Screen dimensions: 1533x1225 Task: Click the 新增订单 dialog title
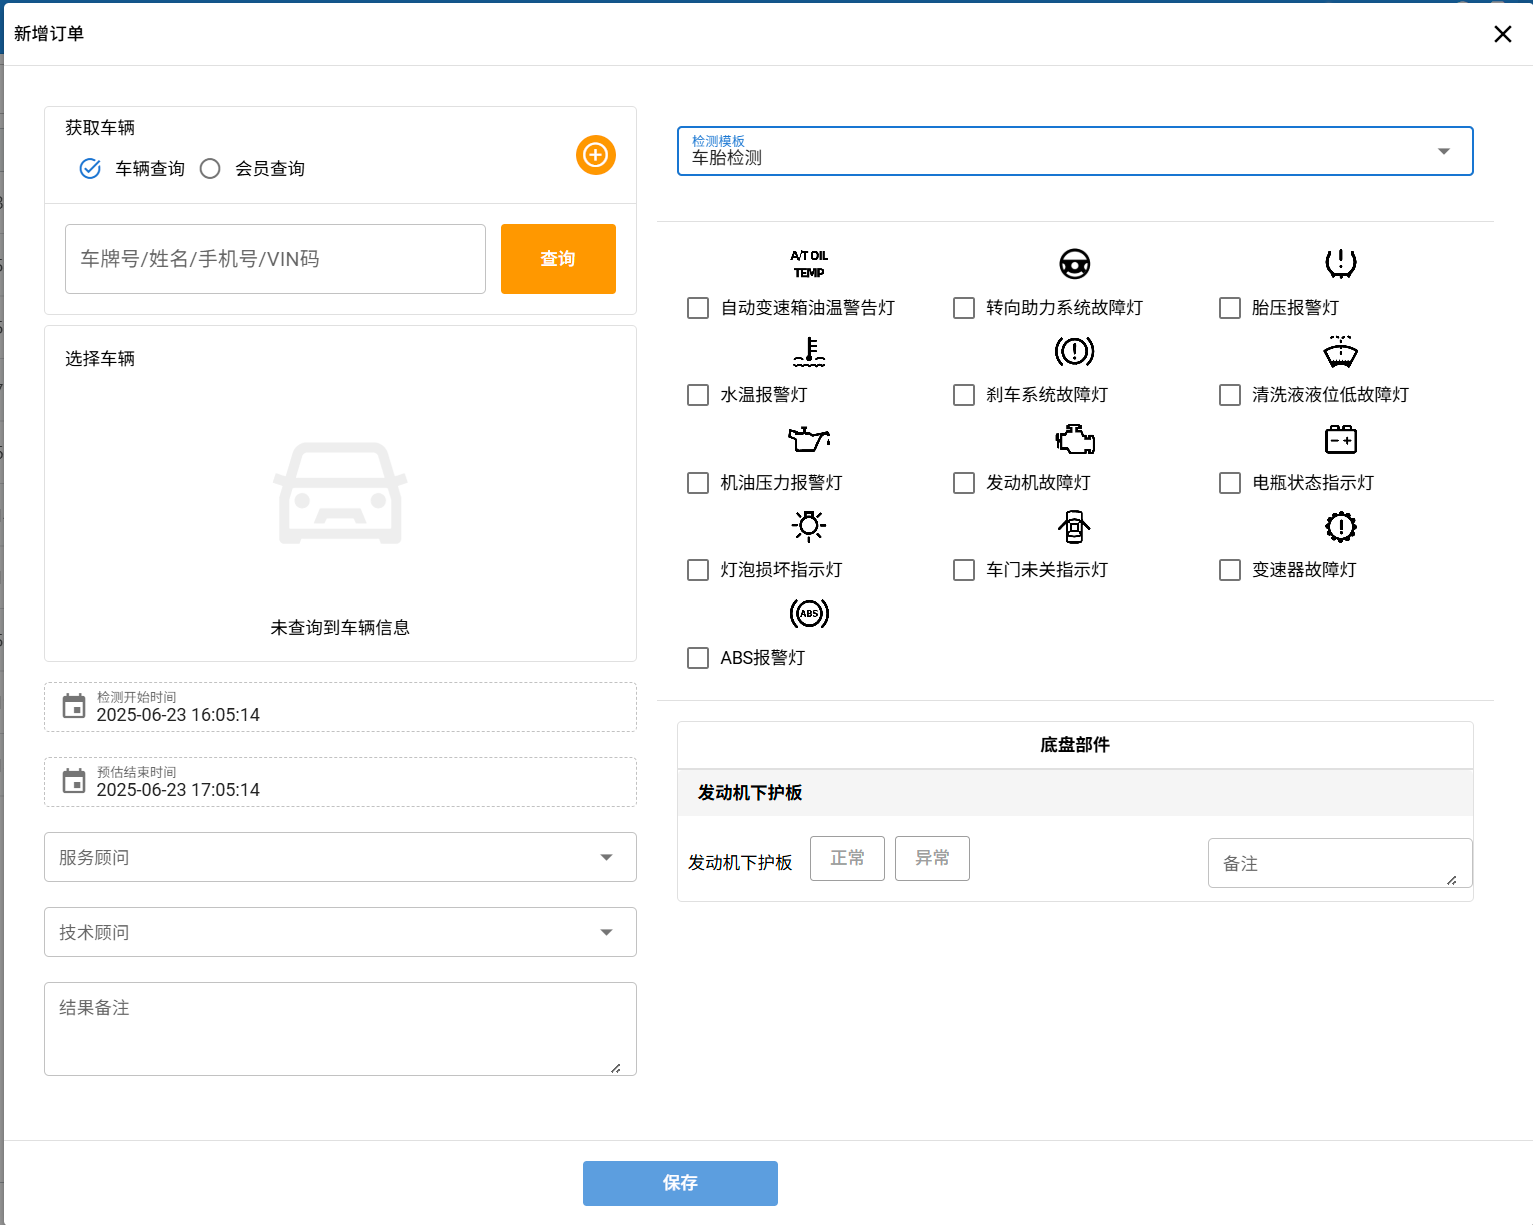pyautogui.click(x=49, y=34)
